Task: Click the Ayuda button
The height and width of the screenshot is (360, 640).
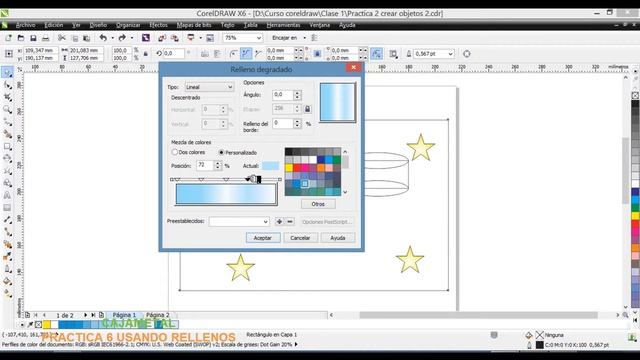Action: point(338,238)
